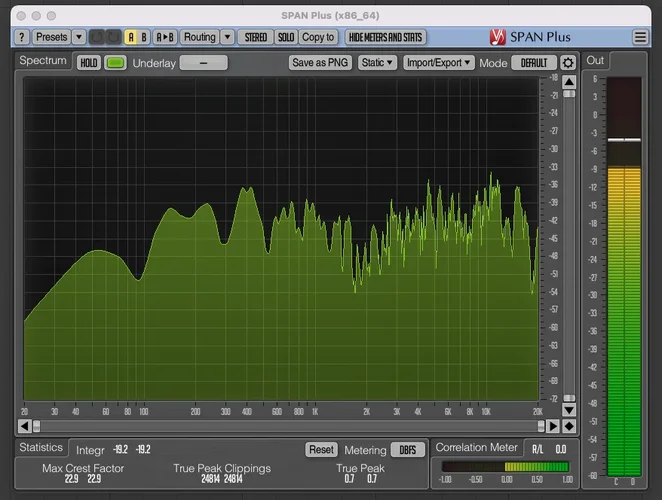662x500 pixels.
Task: Open spectrum settings gear icon
Action: [568, 63]
